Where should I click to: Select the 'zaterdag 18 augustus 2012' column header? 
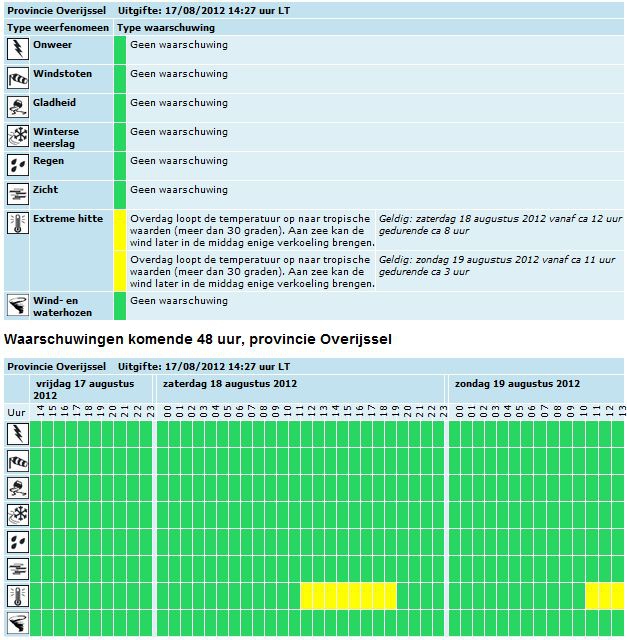(x=230, y=384)
